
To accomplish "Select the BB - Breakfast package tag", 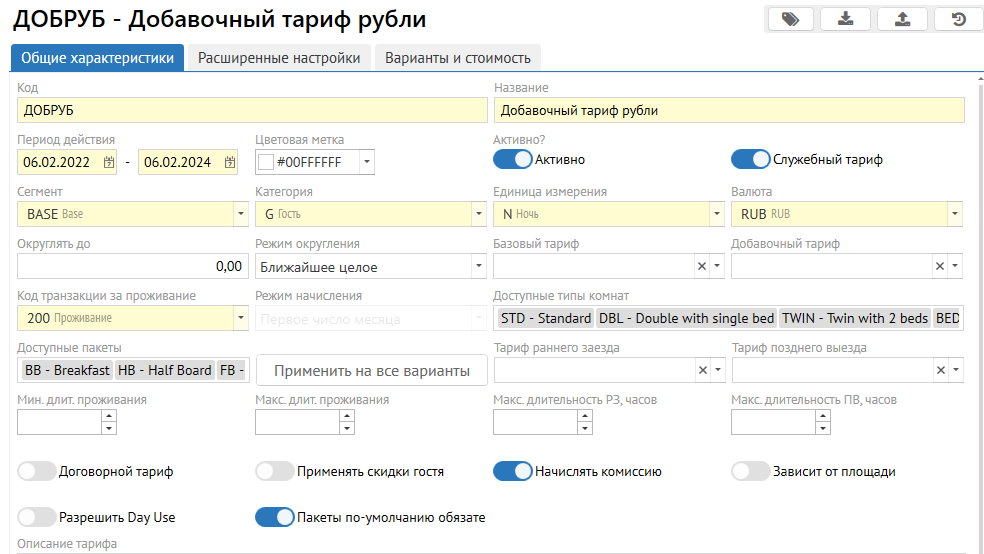I will [67, 370].
